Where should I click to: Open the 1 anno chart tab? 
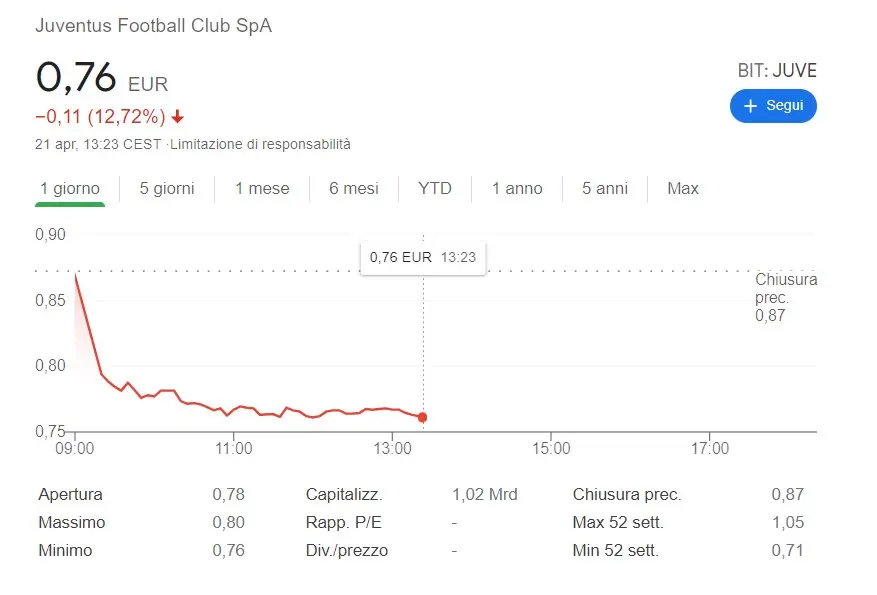coord(517,188)
